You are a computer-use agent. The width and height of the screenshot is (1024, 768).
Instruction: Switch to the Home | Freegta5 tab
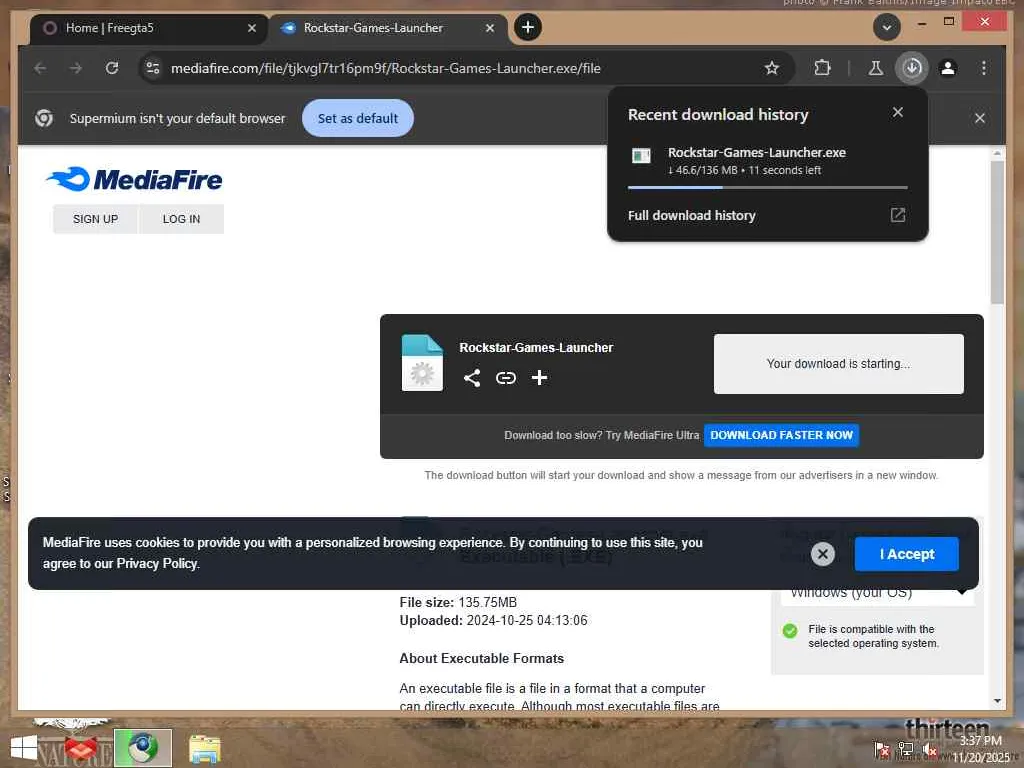click(149, 28)
